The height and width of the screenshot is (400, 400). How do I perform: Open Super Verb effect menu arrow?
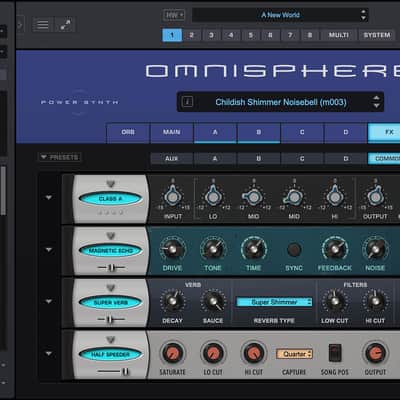coord(110,288)
